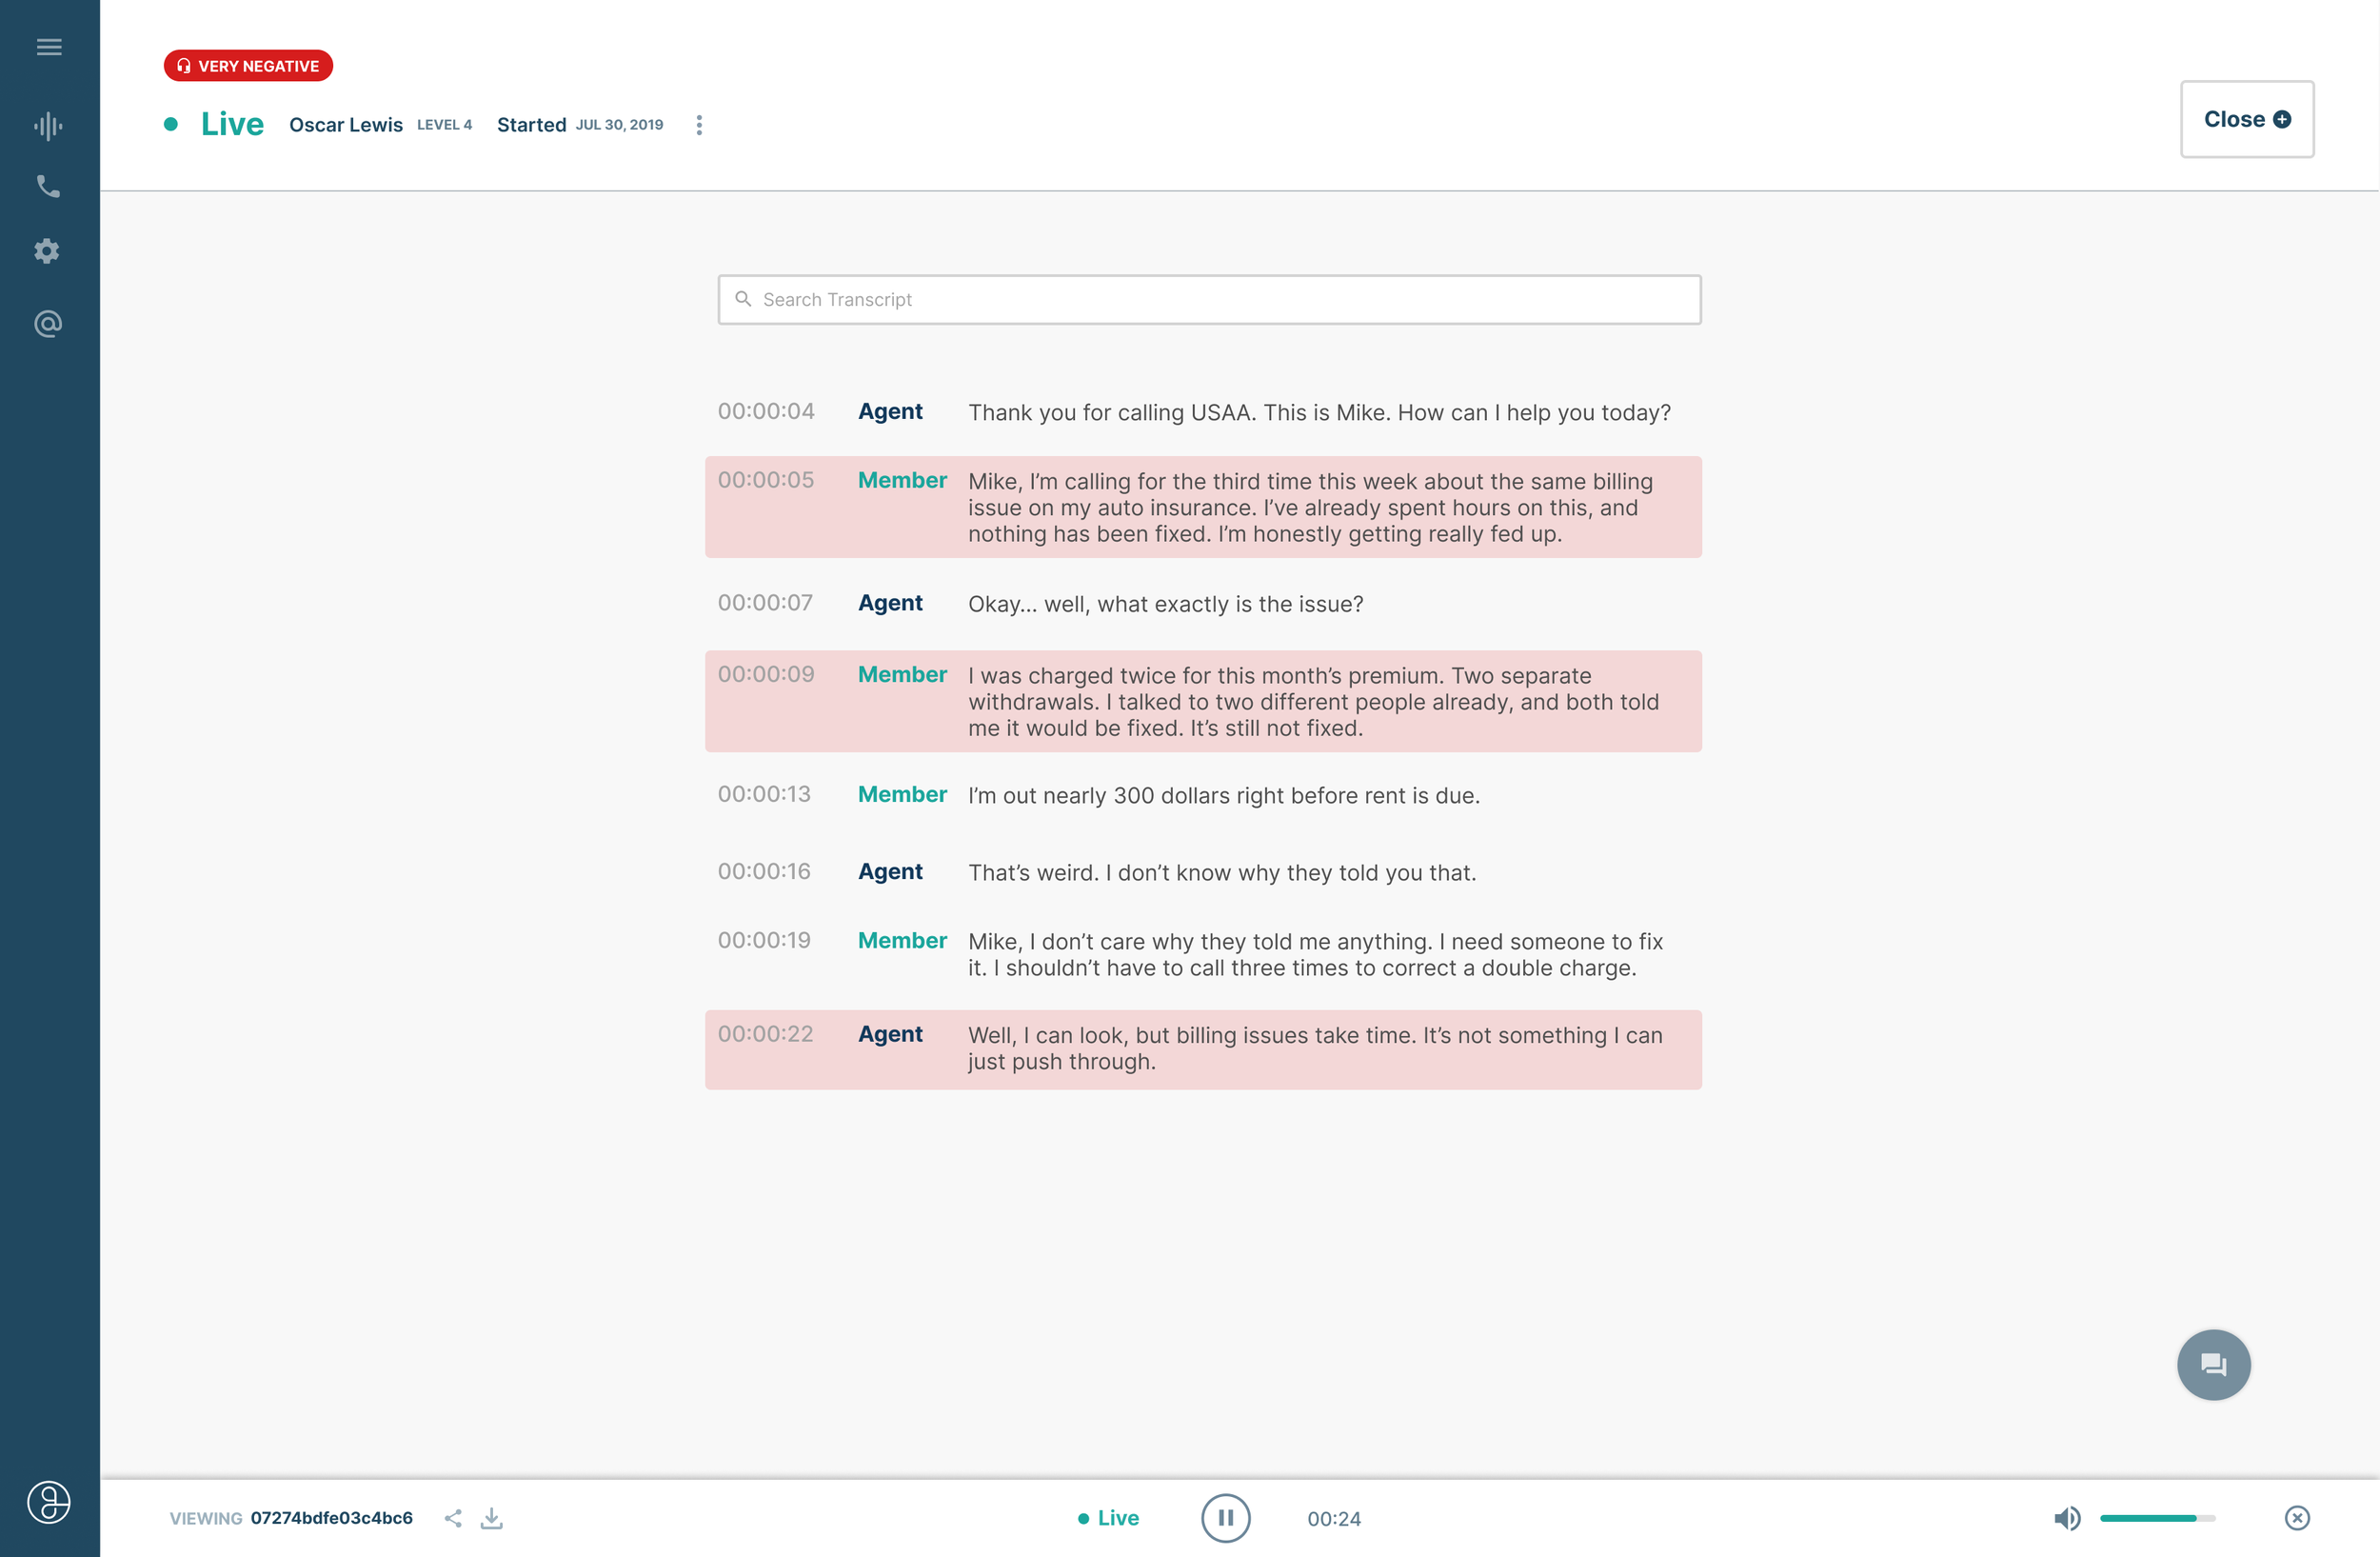Screen dimensions: 2380x1557
Task: Open the three-dot options menu
Action: (x=699, y=125)
